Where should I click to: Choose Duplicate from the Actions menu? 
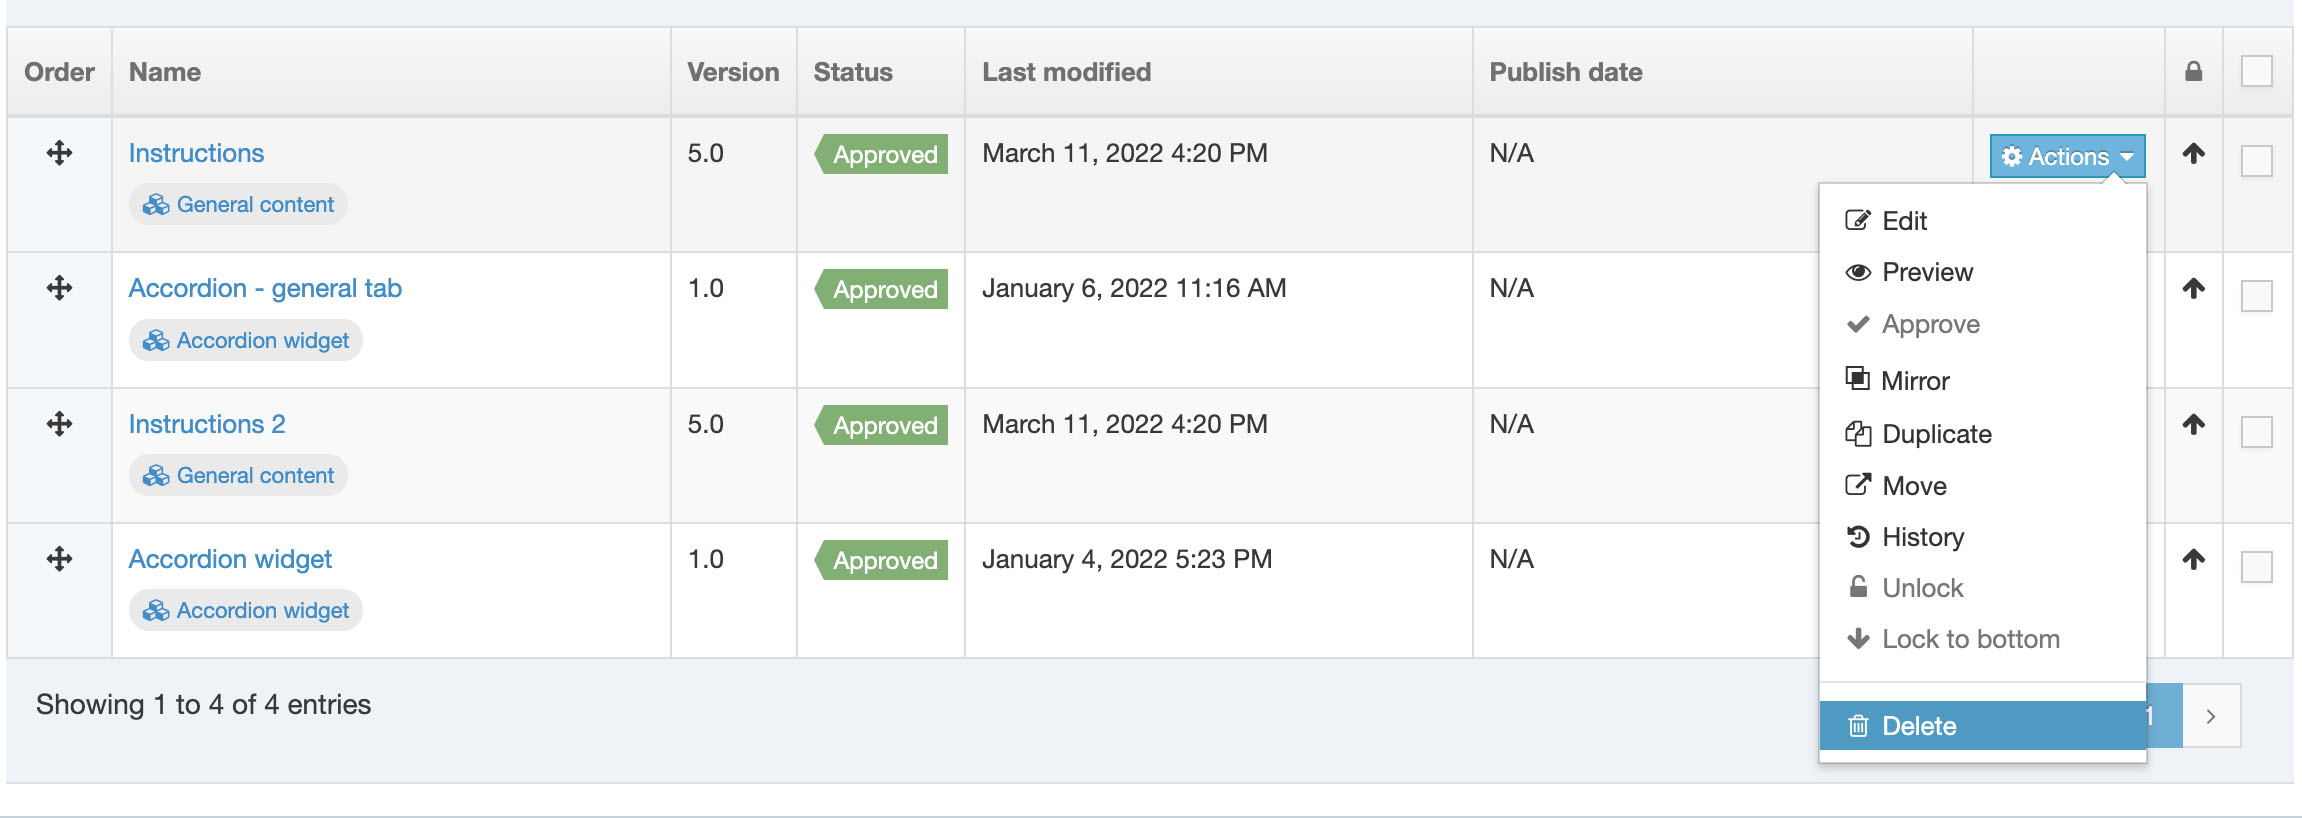[1936, 434]
